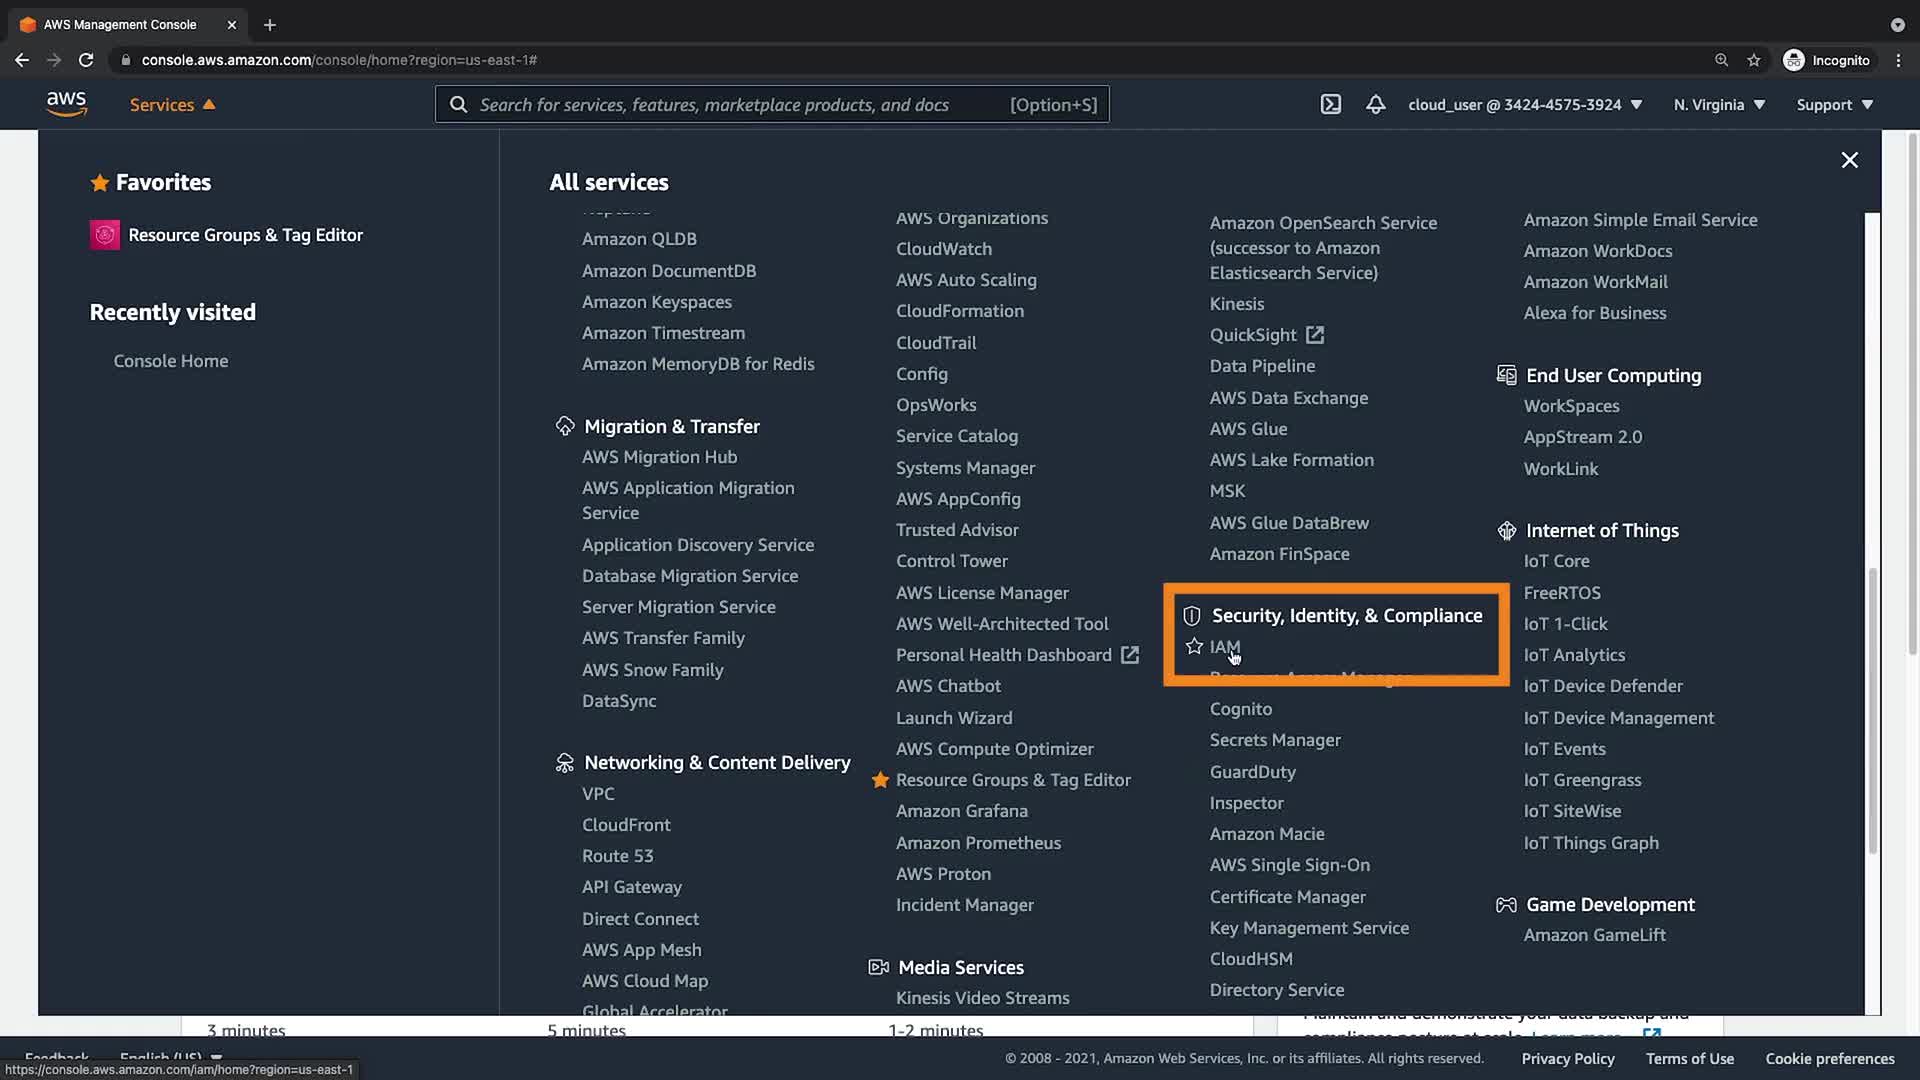Open Console Home from recently visited

tap(170, 361)
